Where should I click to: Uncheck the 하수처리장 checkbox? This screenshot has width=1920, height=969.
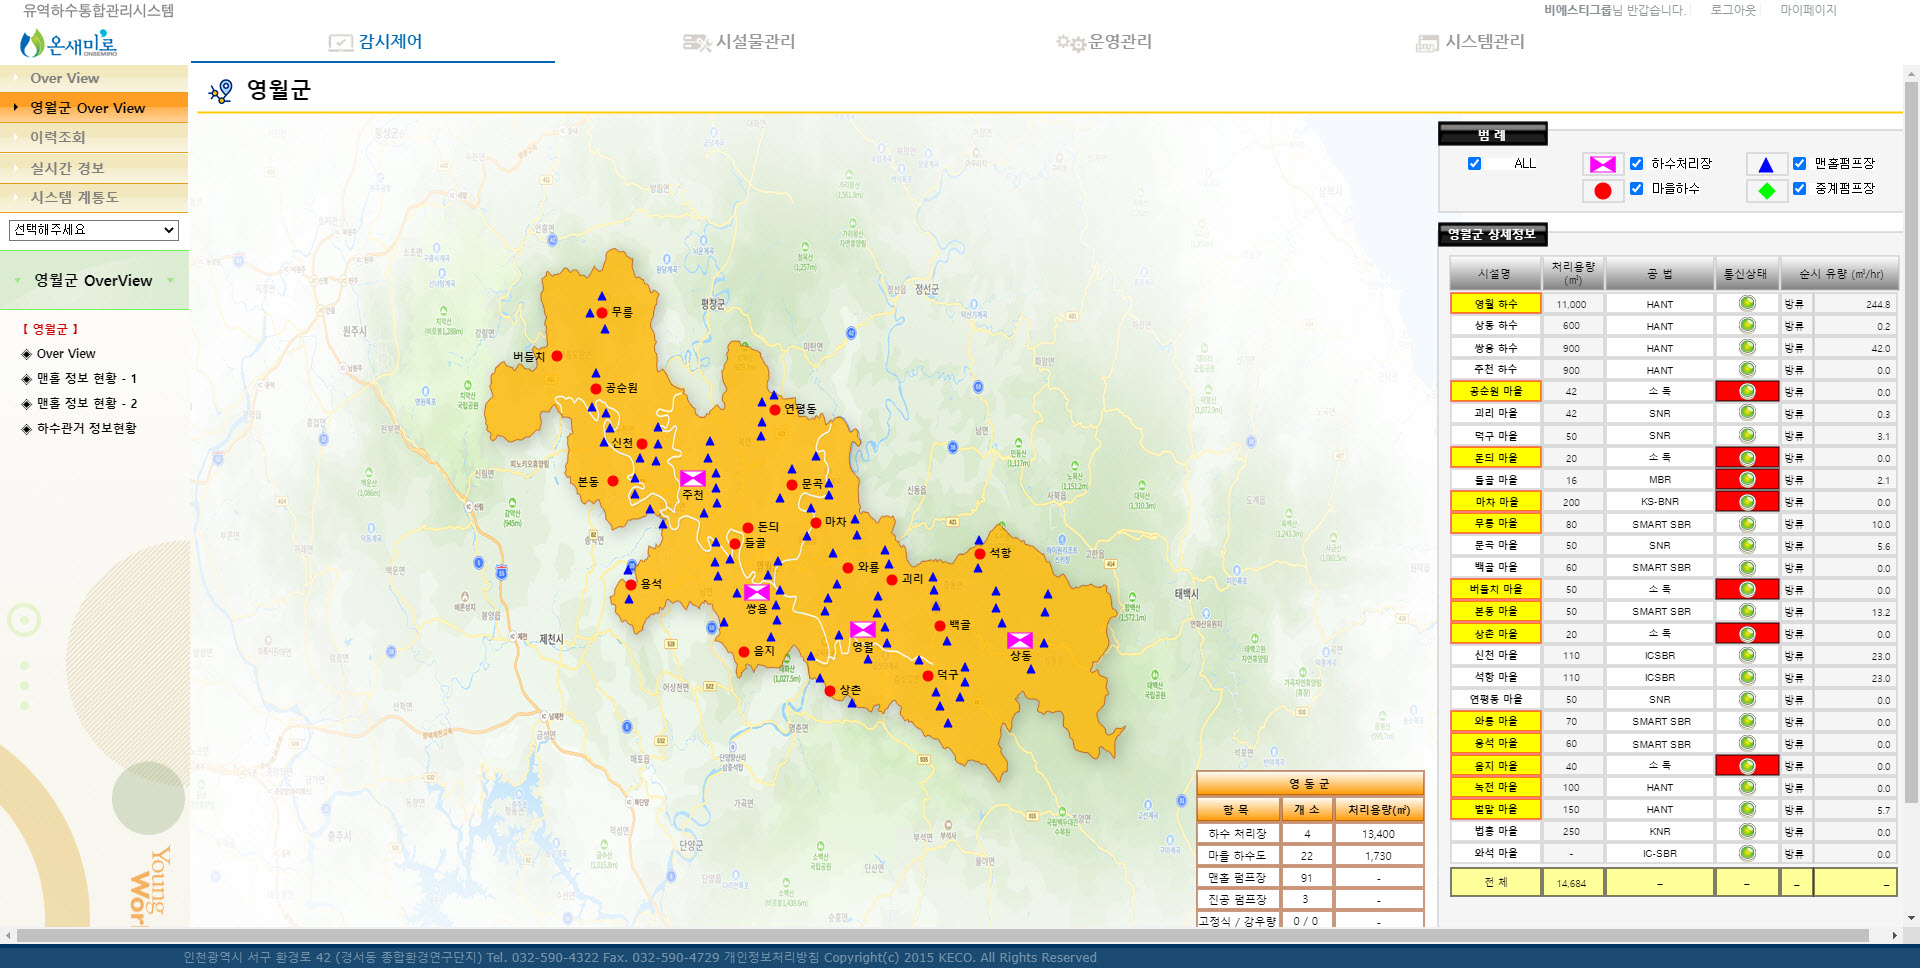1636,163
